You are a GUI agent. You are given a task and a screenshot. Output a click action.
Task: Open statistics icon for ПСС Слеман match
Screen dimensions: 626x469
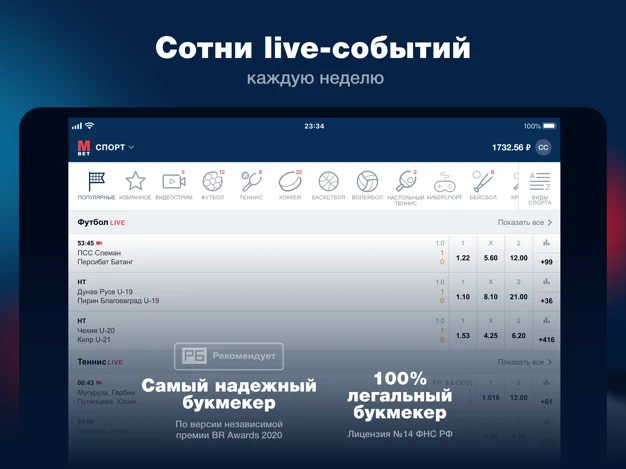546,243
